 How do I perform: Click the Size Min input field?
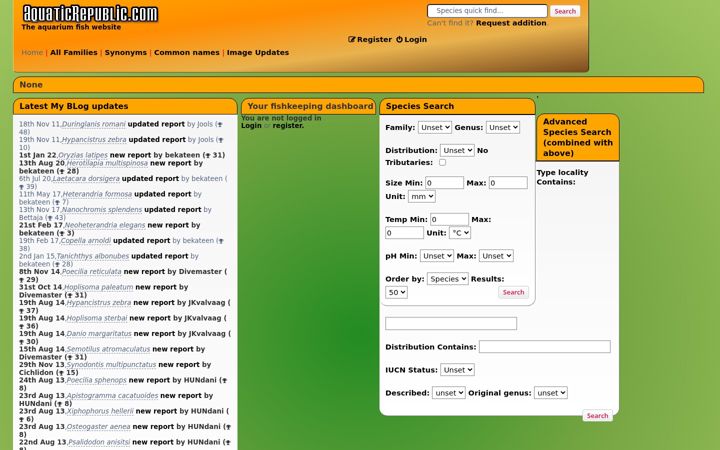point(444,183)
